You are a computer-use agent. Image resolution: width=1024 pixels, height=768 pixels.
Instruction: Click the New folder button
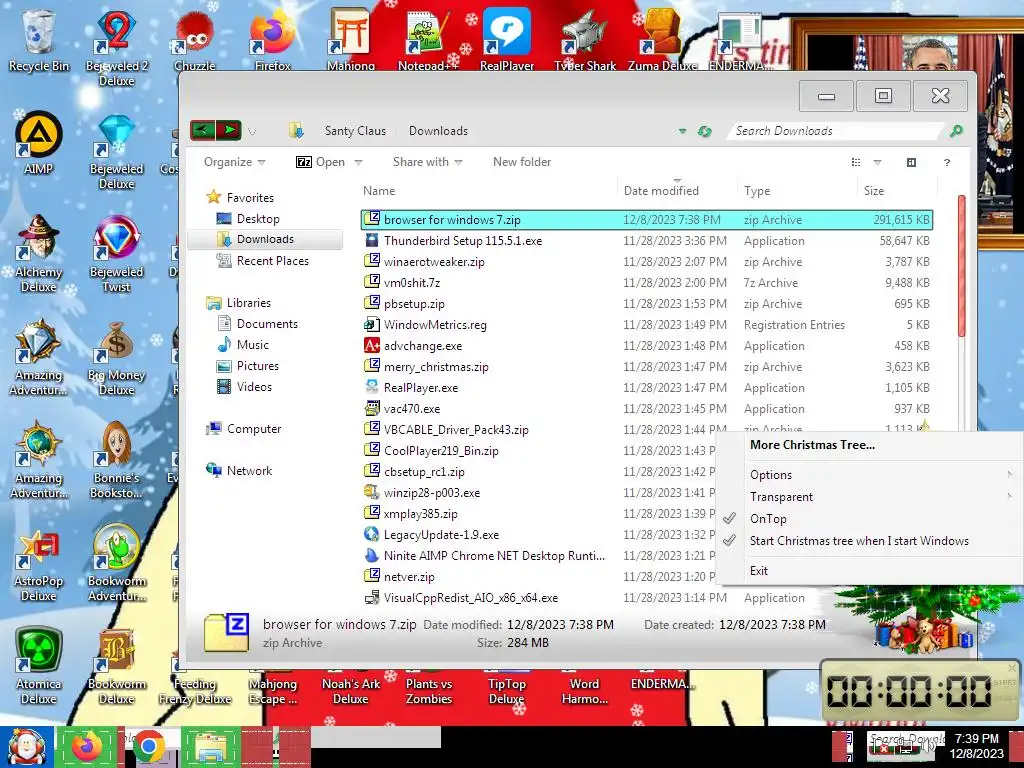tap(522, 162)
